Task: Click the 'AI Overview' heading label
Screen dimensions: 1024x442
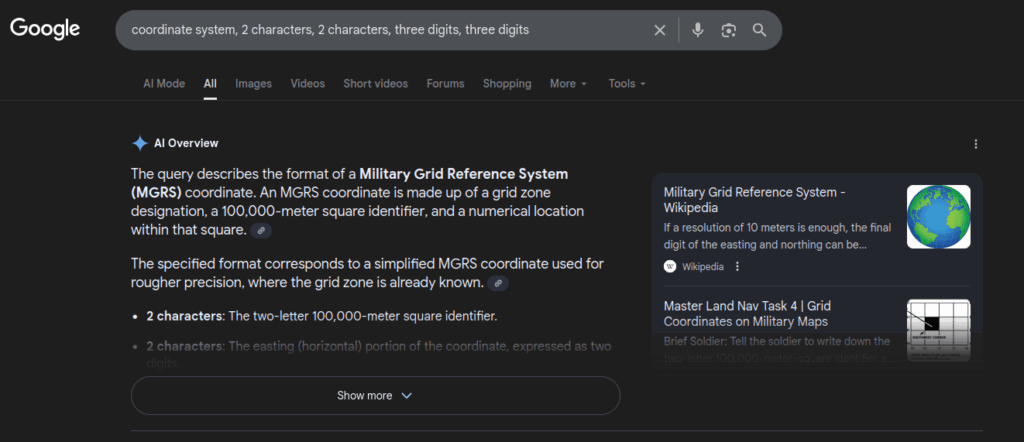Action: tap(186, 144)
